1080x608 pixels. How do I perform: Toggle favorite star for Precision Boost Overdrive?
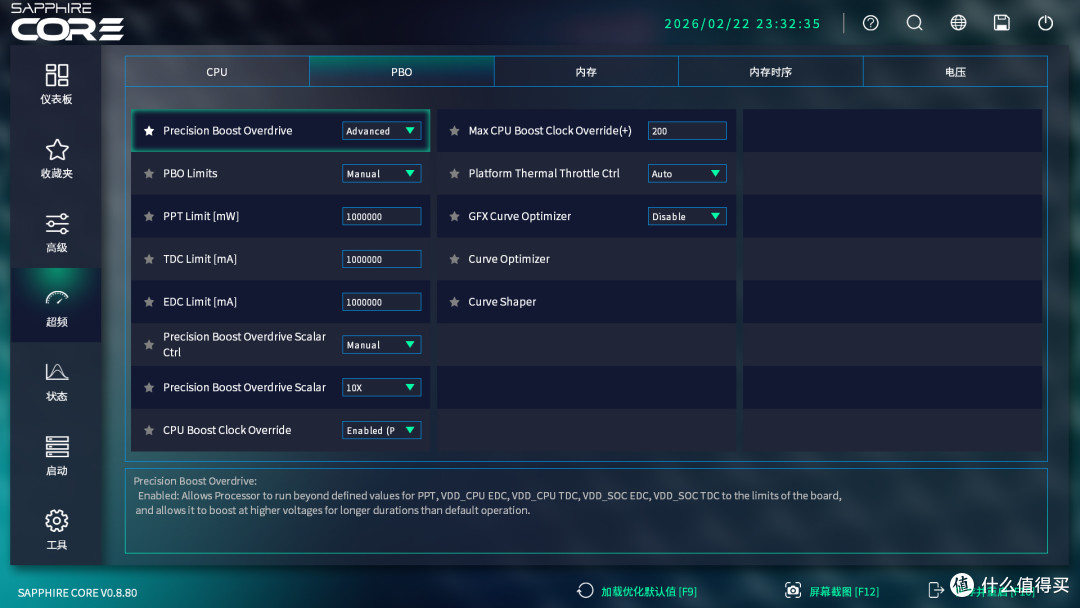click(149, 131)
